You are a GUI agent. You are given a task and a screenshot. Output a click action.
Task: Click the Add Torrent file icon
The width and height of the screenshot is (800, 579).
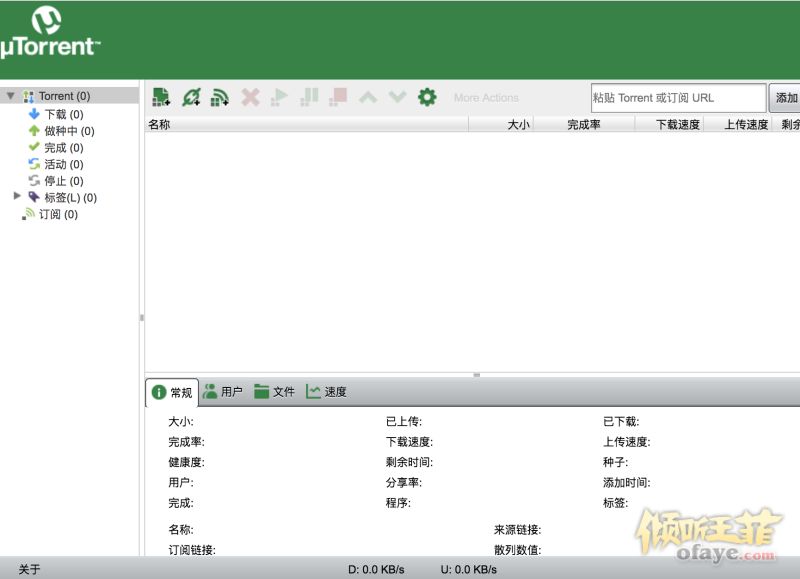(x=161, y=97)
